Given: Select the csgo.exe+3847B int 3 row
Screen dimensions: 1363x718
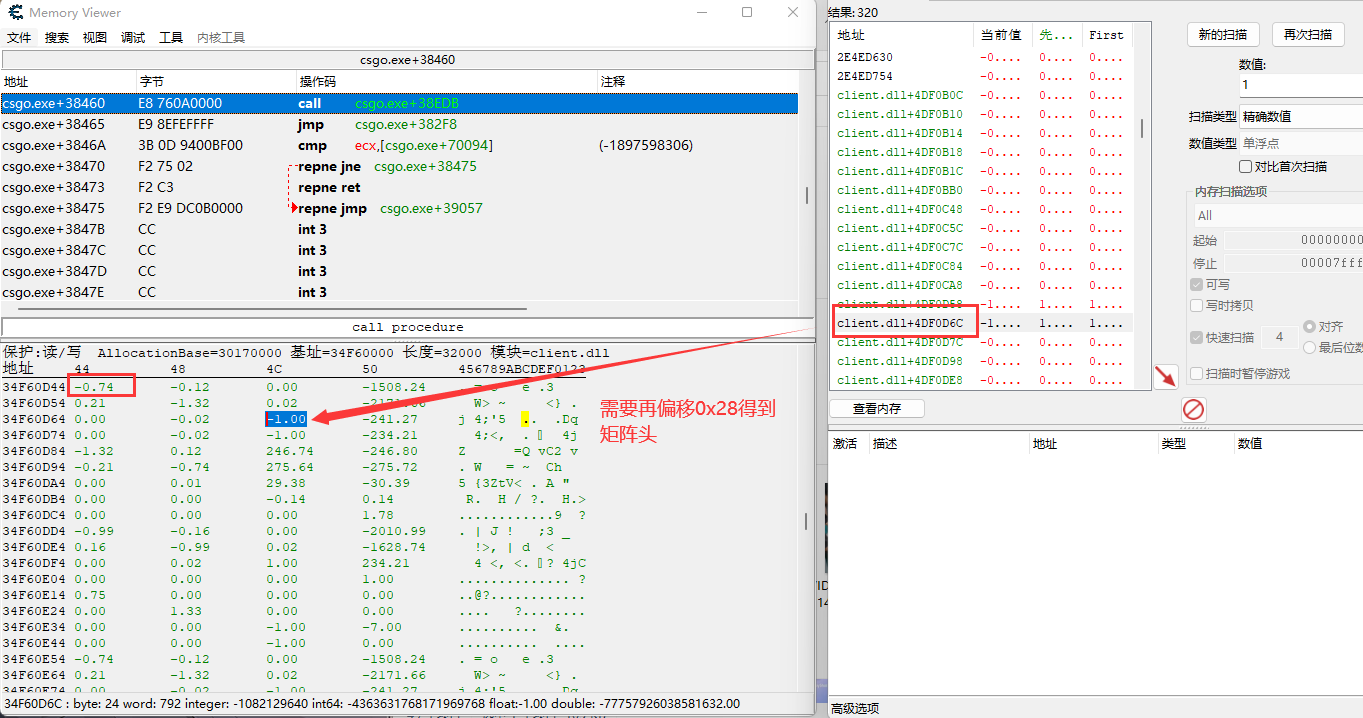Looking at the screenshot, I should [399, 229].
